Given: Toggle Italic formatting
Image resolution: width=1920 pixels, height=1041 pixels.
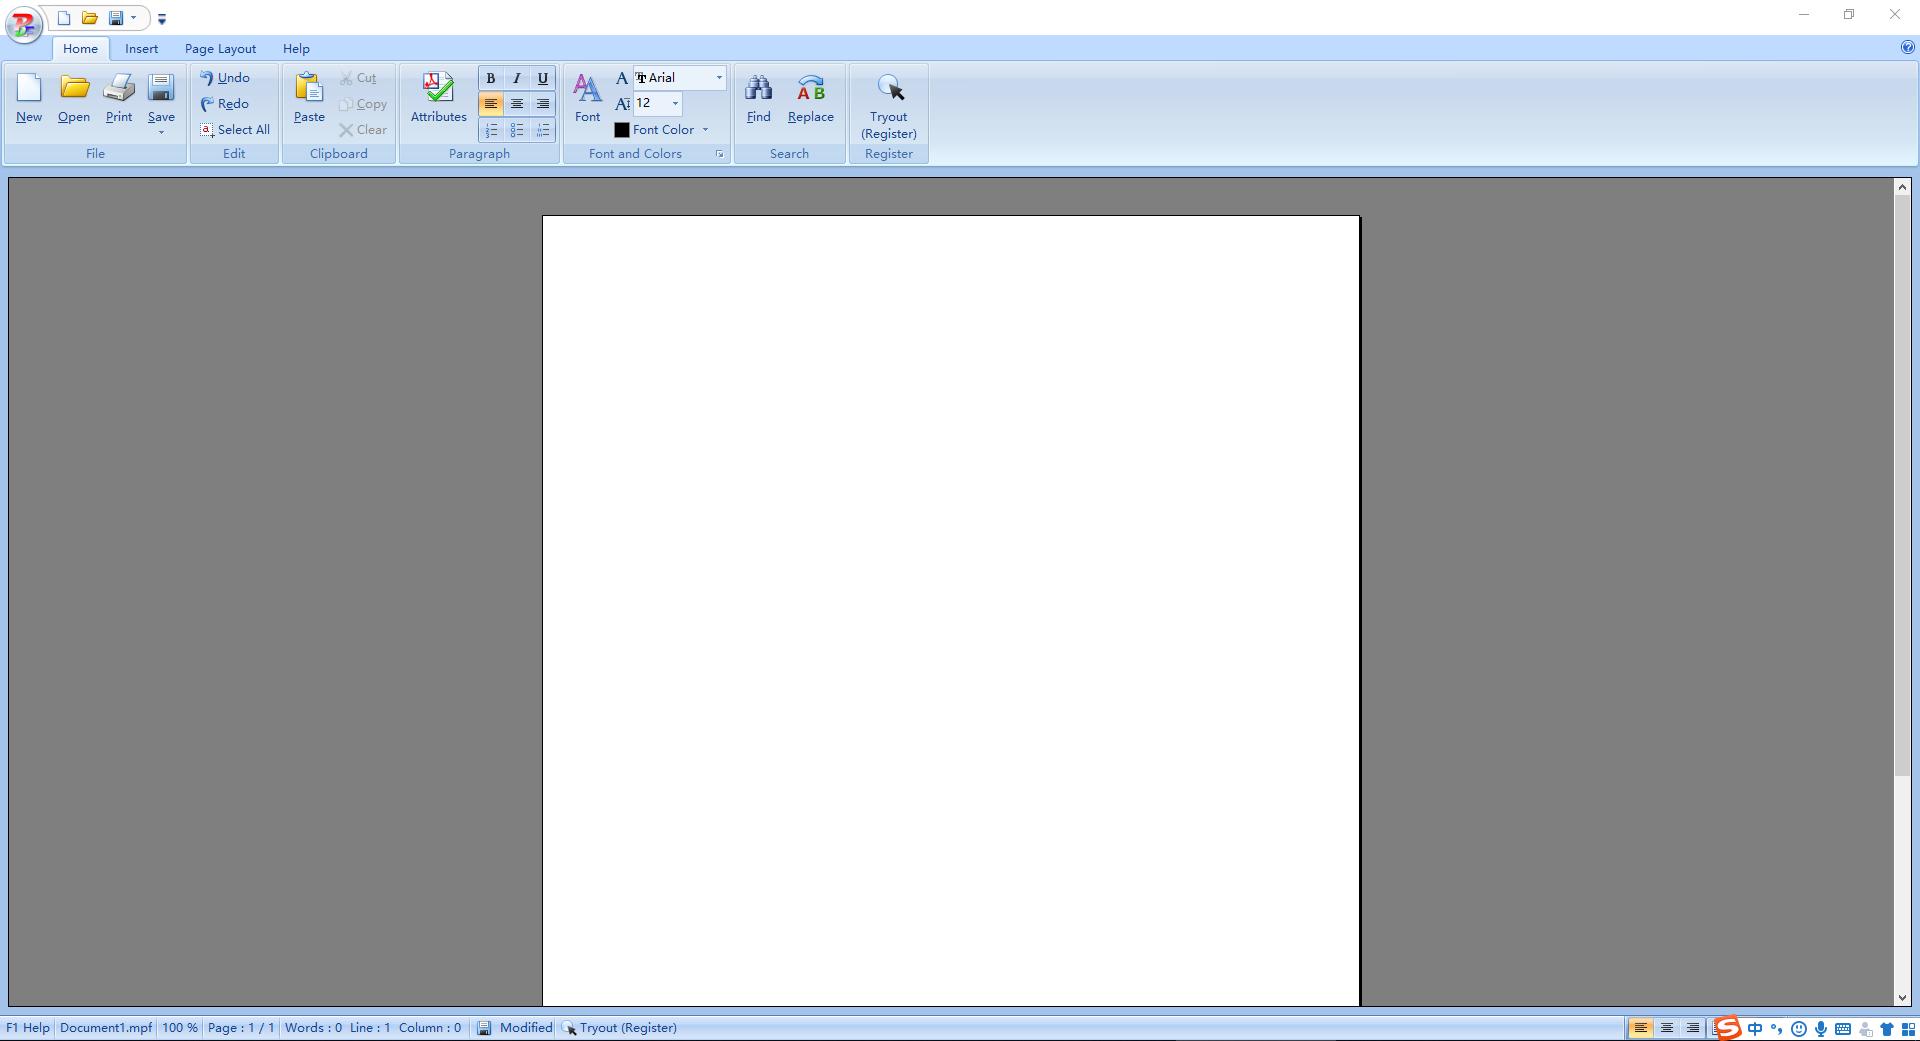Looking at the screenshot, I should coord(517,78).
